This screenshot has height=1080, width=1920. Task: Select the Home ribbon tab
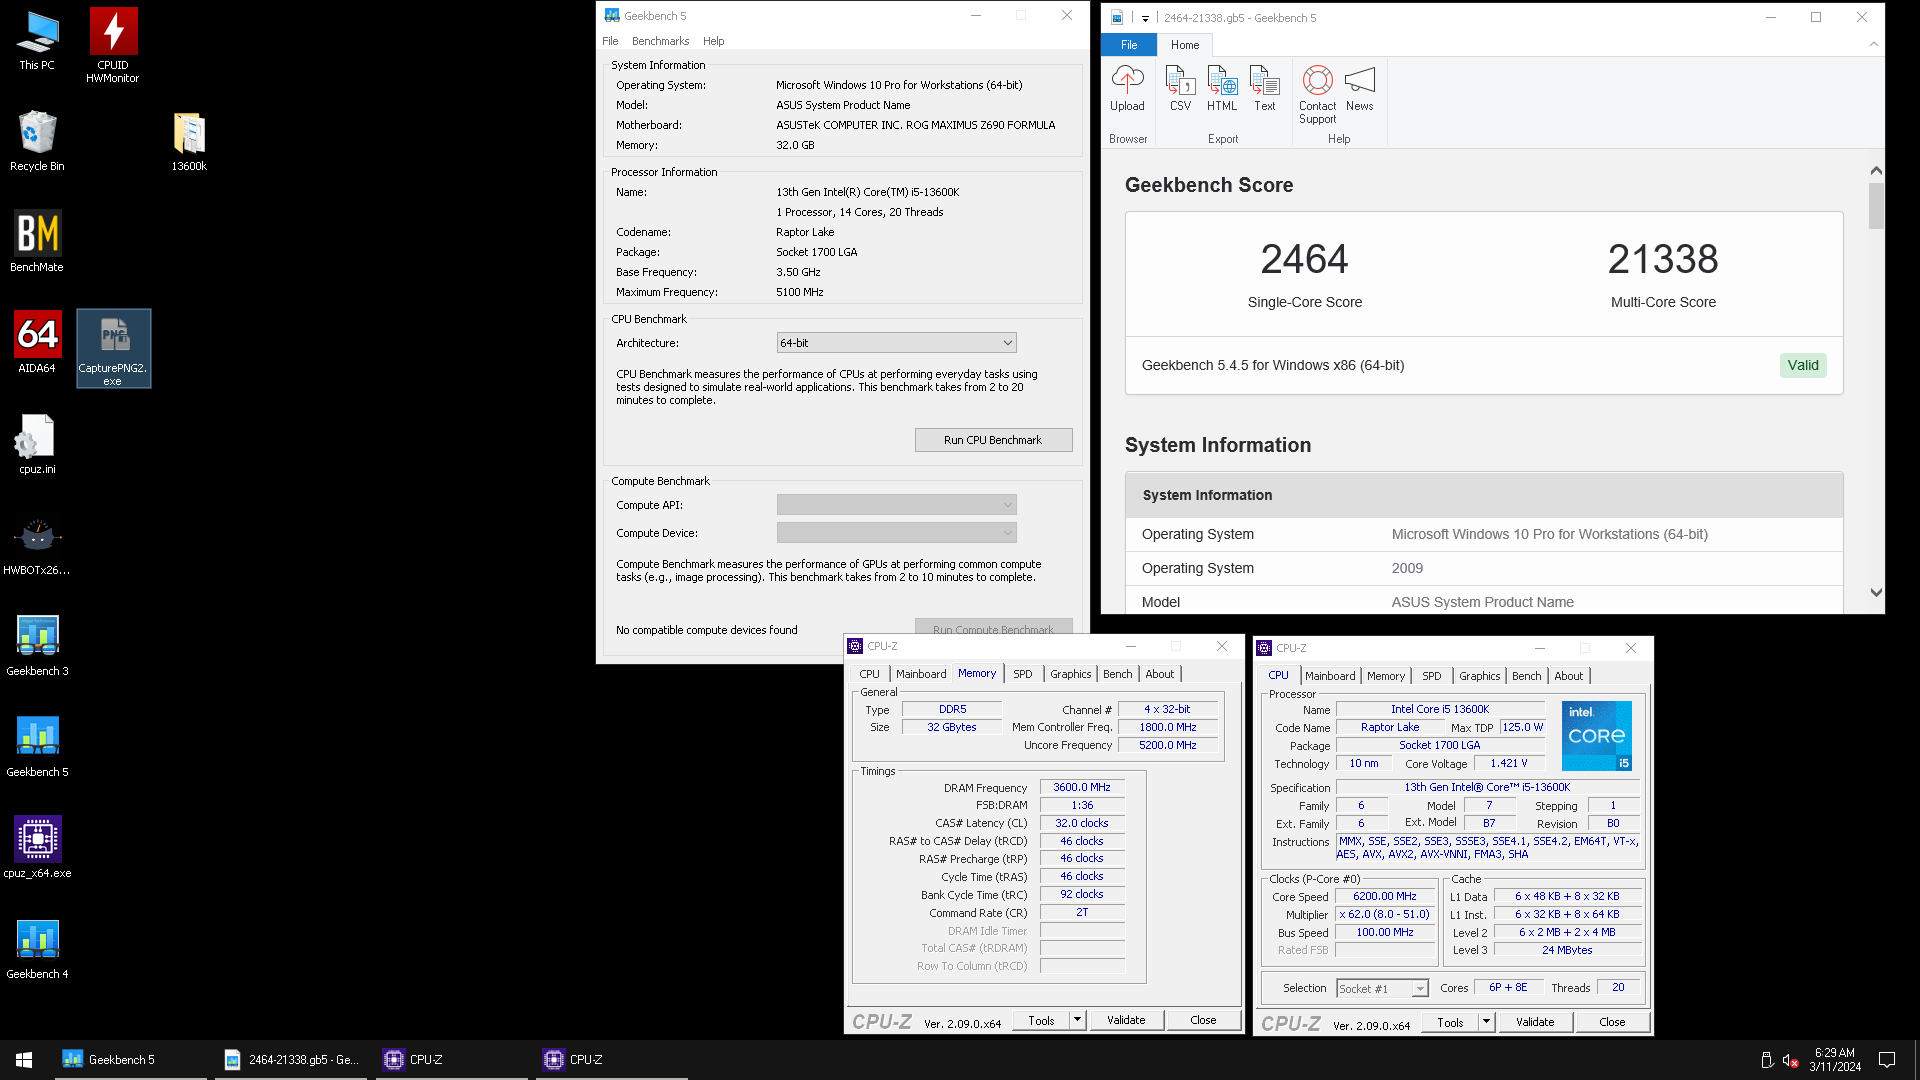[1185, 45]
